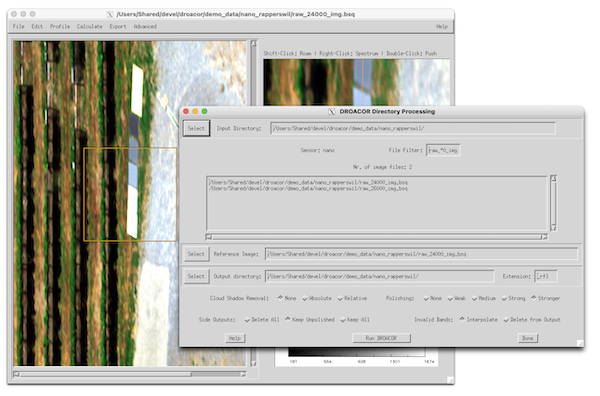Click main image scroll-down arrow
Viewport: 600px width, 396px height.
pyautogui.click(x=254, y=363)
